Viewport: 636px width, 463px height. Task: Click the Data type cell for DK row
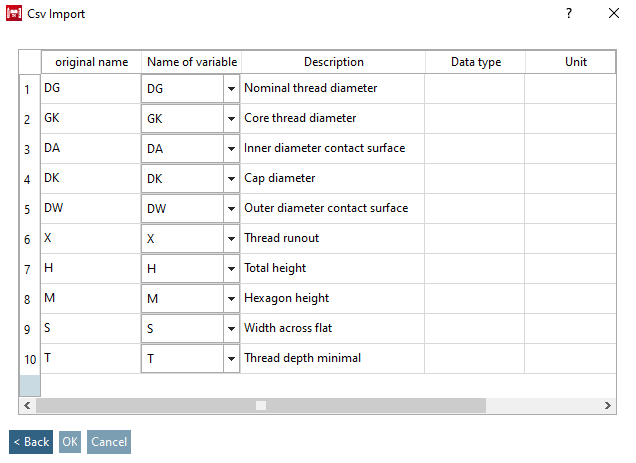tap(475, 179)
